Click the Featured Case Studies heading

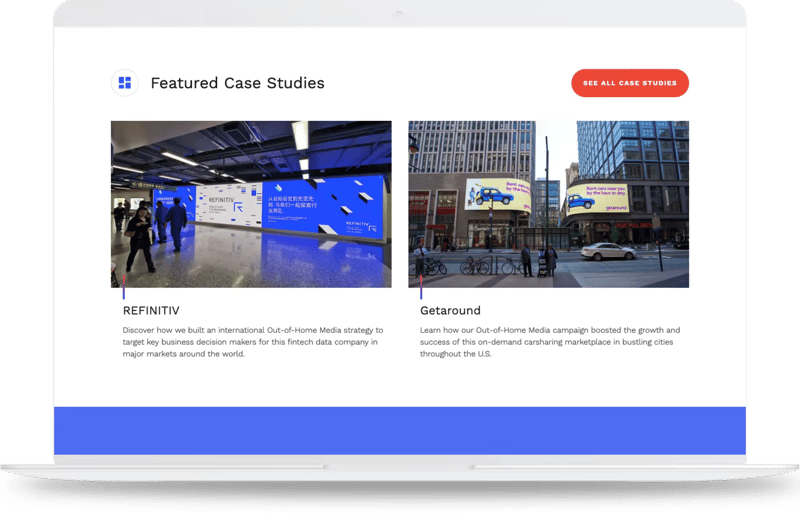[x=237, y=83]
